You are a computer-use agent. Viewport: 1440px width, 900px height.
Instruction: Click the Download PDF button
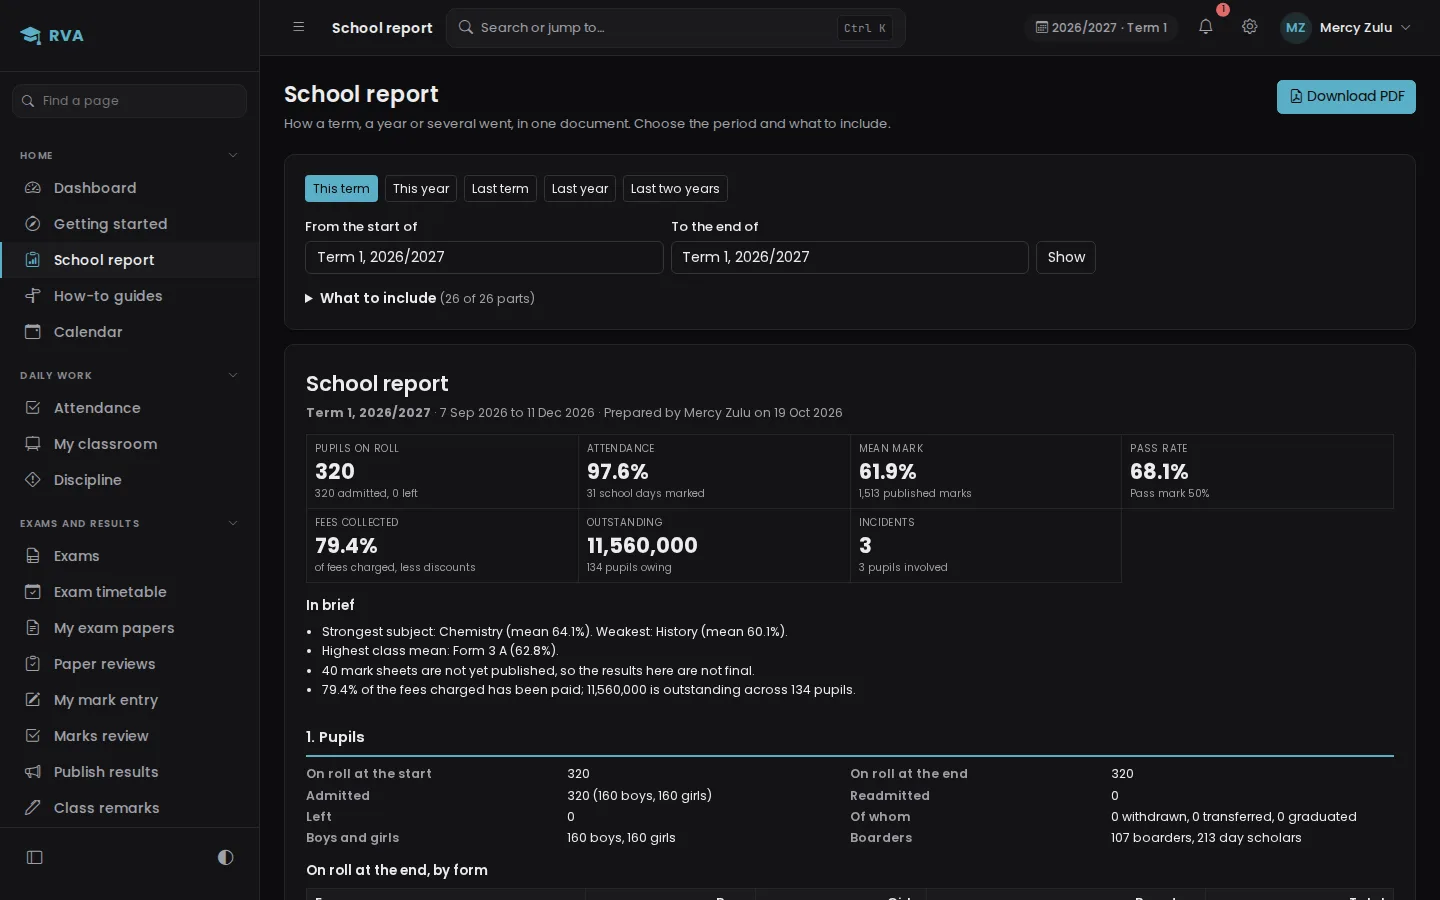pyautogui.click(x=1346, y=97)
